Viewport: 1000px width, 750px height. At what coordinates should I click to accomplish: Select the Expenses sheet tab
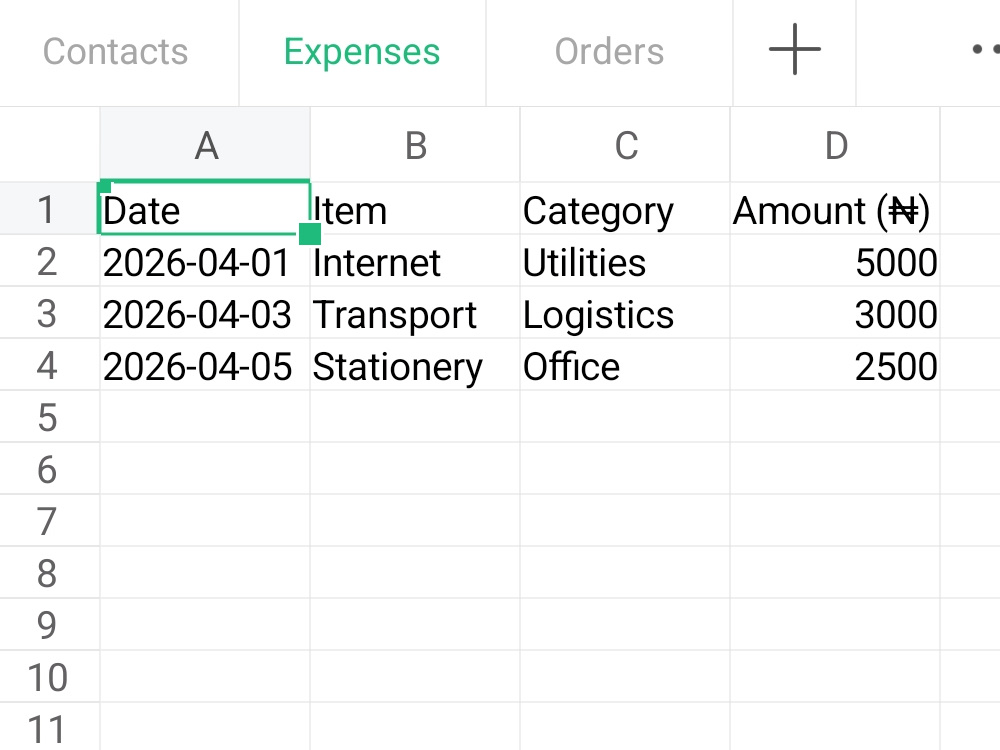(362, 51)
